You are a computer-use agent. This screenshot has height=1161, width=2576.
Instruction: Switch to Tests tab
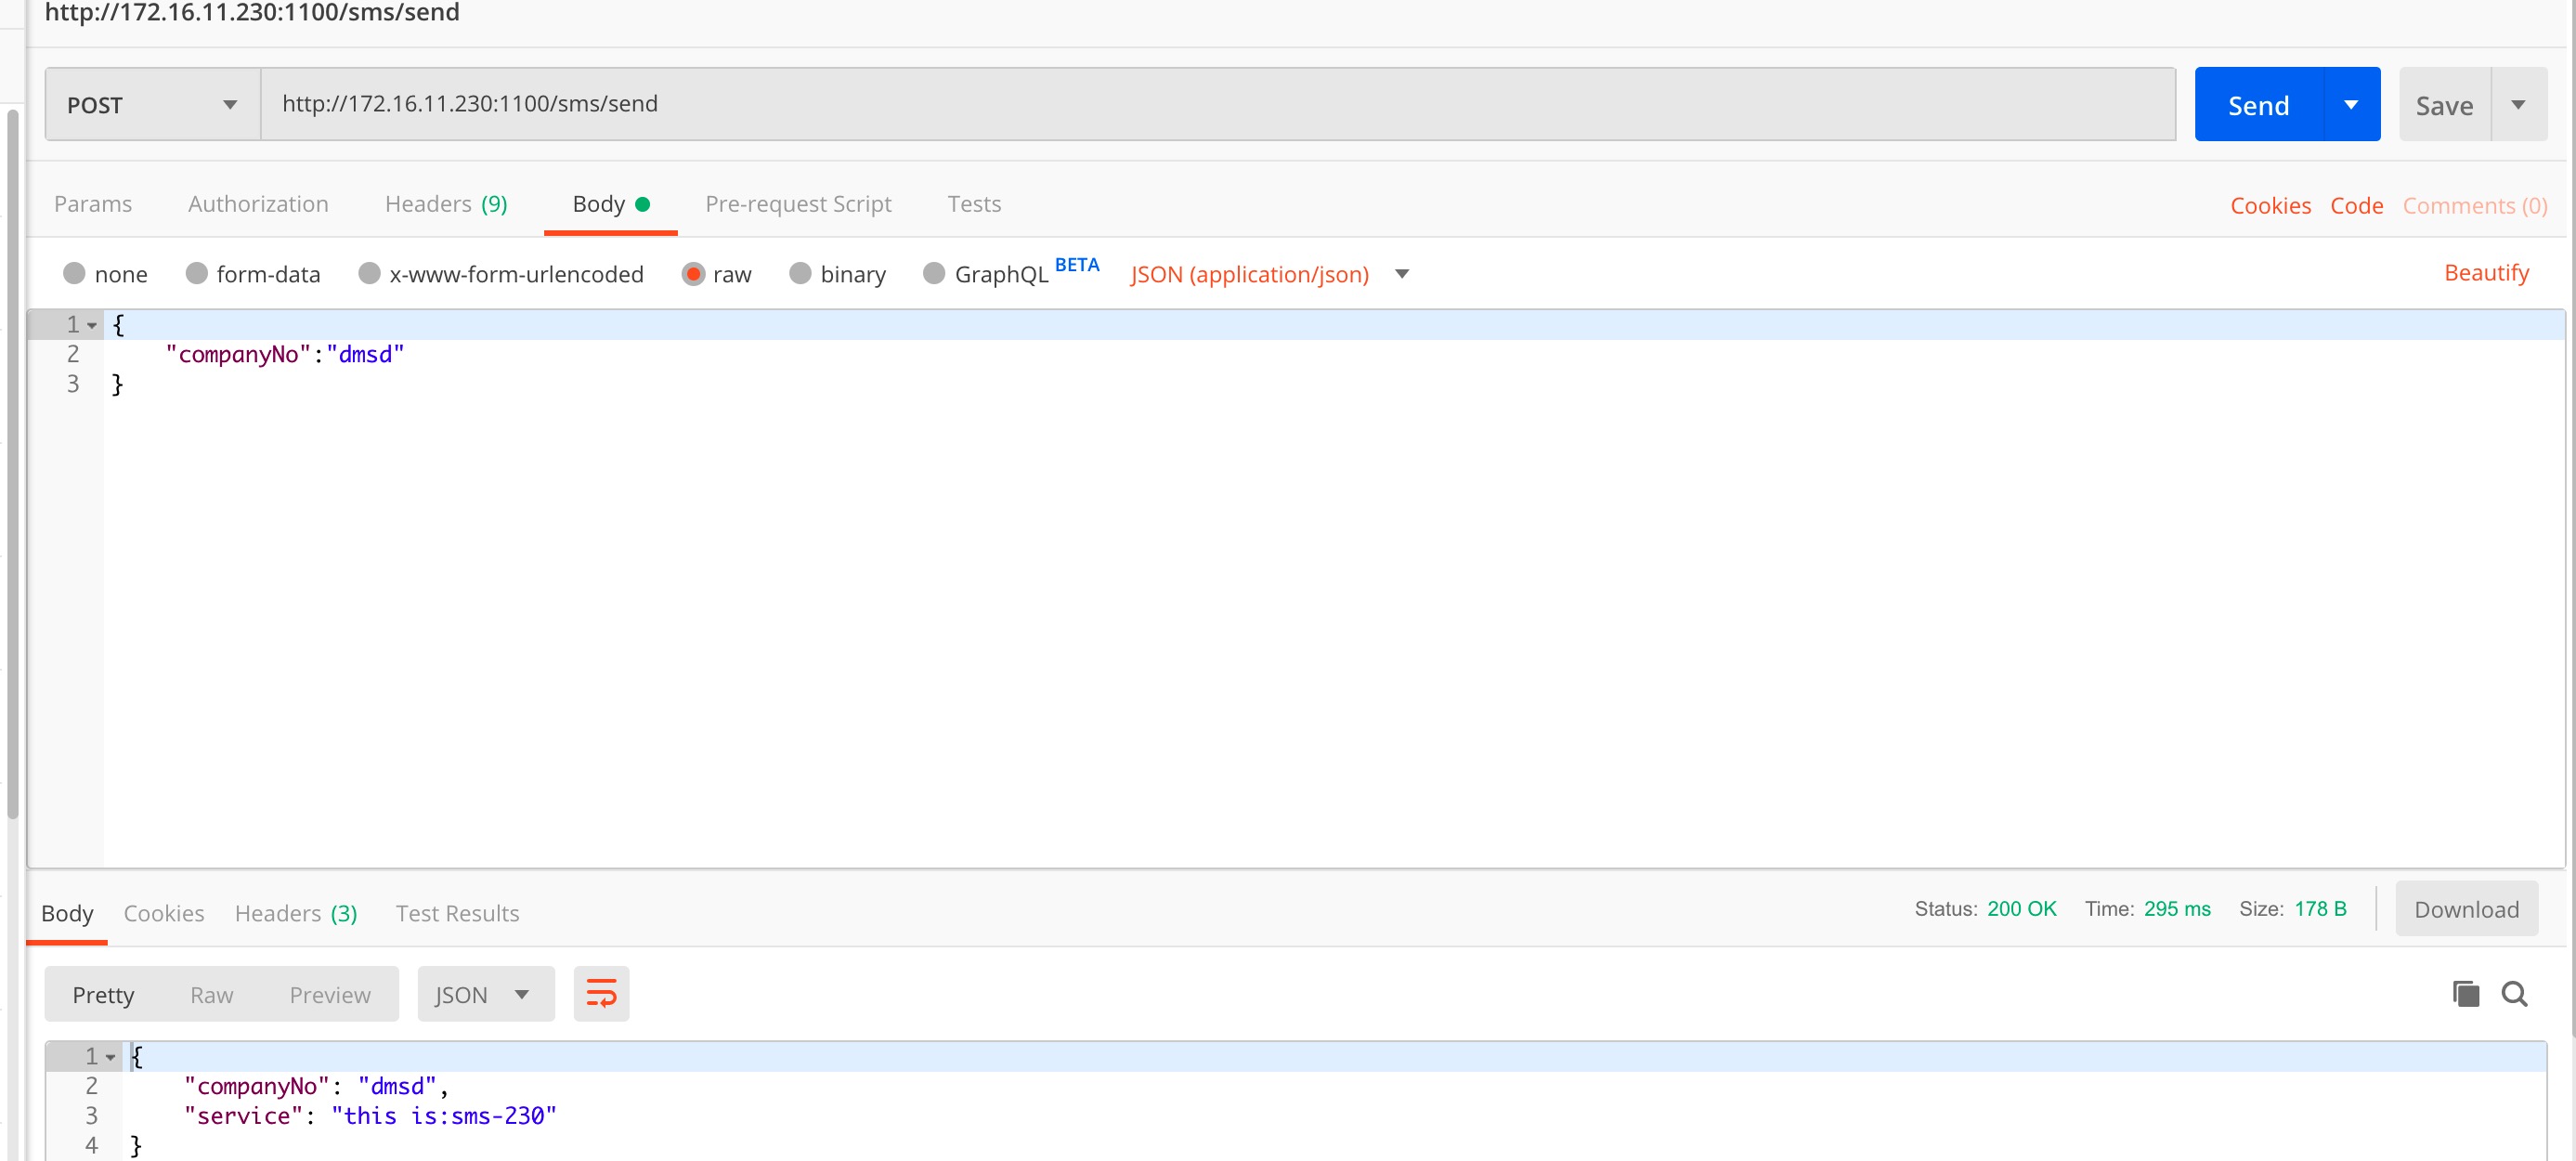pos(974,204)
